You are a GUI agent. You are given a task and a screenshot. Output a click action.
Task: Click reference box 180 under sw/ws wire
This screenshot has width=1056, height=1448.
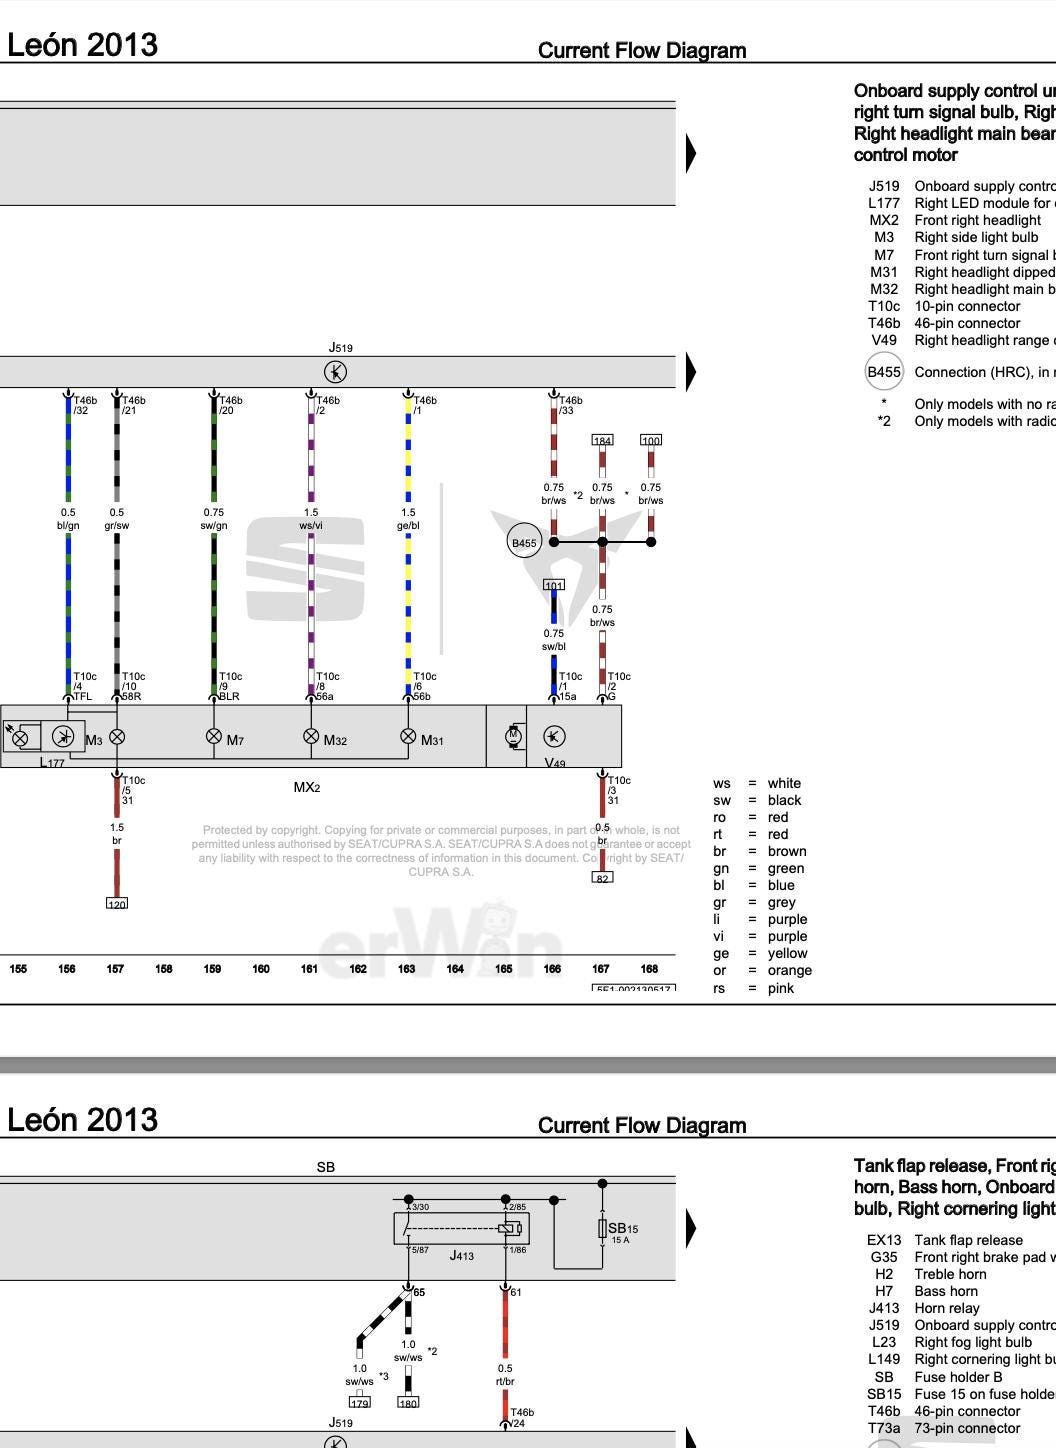pos(408,1403)
